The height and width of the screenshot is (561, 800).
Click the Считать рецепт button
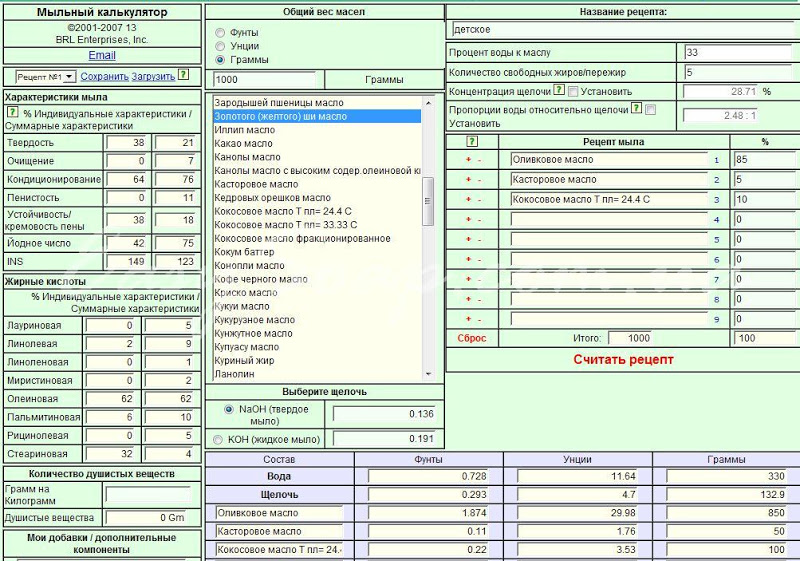pyautogui.click(x=623, y=360)
